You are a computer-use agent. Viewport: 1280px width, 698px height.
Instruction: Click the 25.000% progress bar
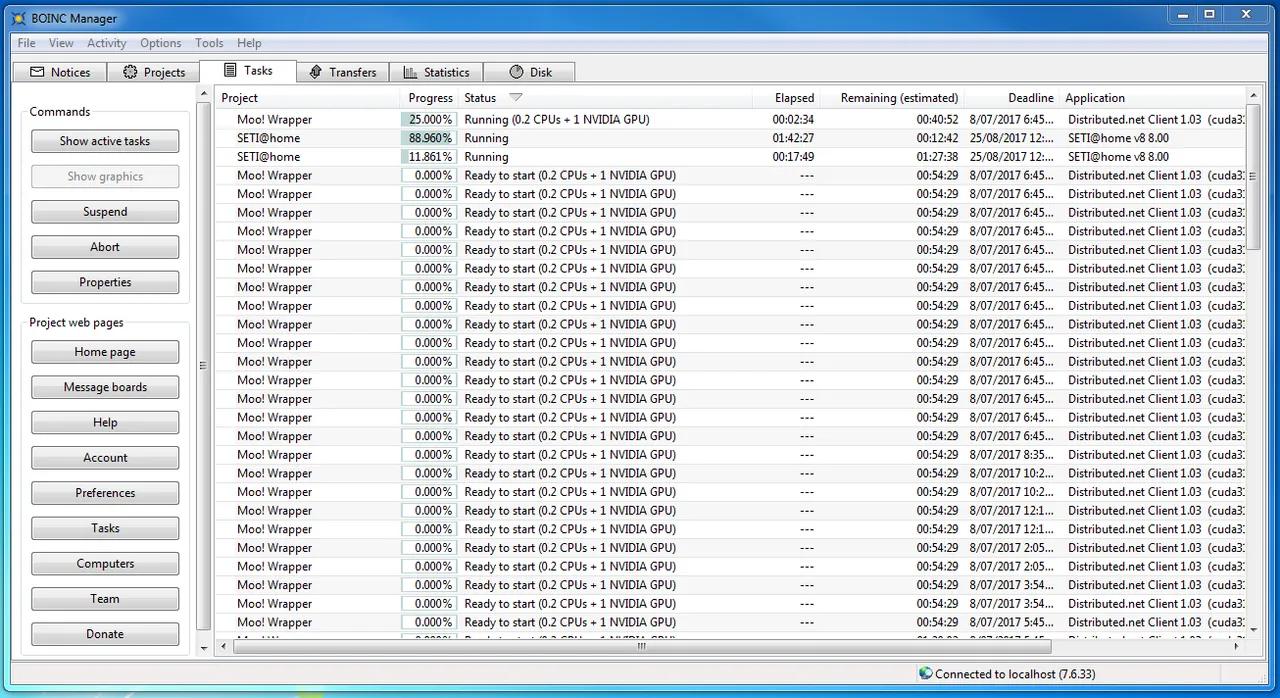pos(429,119)
